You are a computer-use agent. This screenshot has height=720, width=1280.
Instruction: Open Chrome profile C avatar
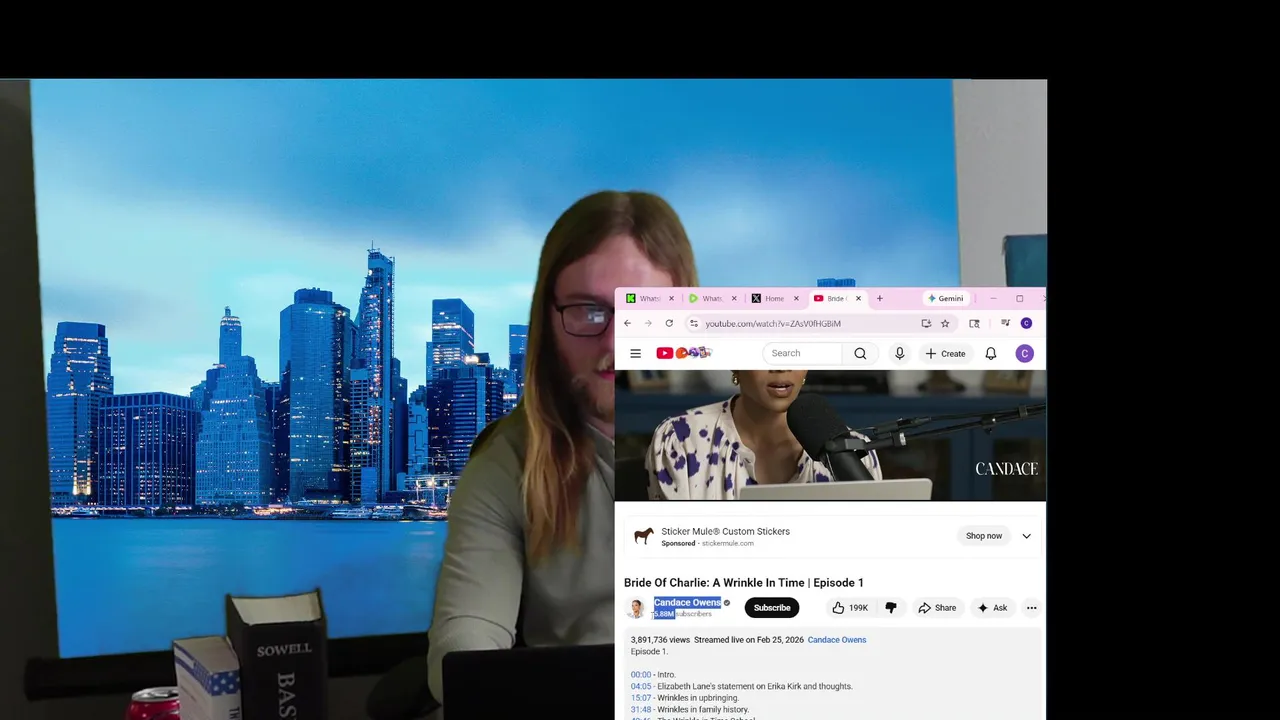click(1026, 323)
